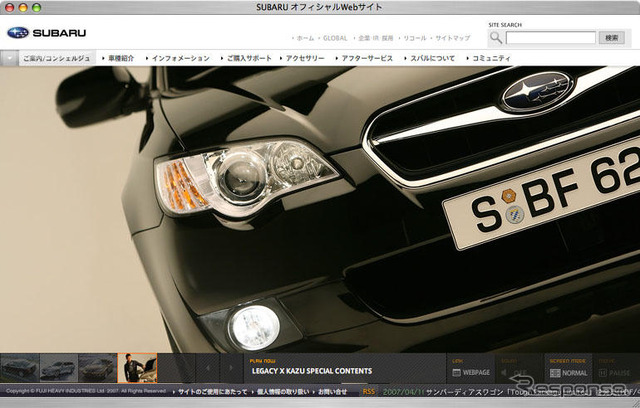Open the 車種紹介 menu
640x408 pixels.
(x=121, y=58)
